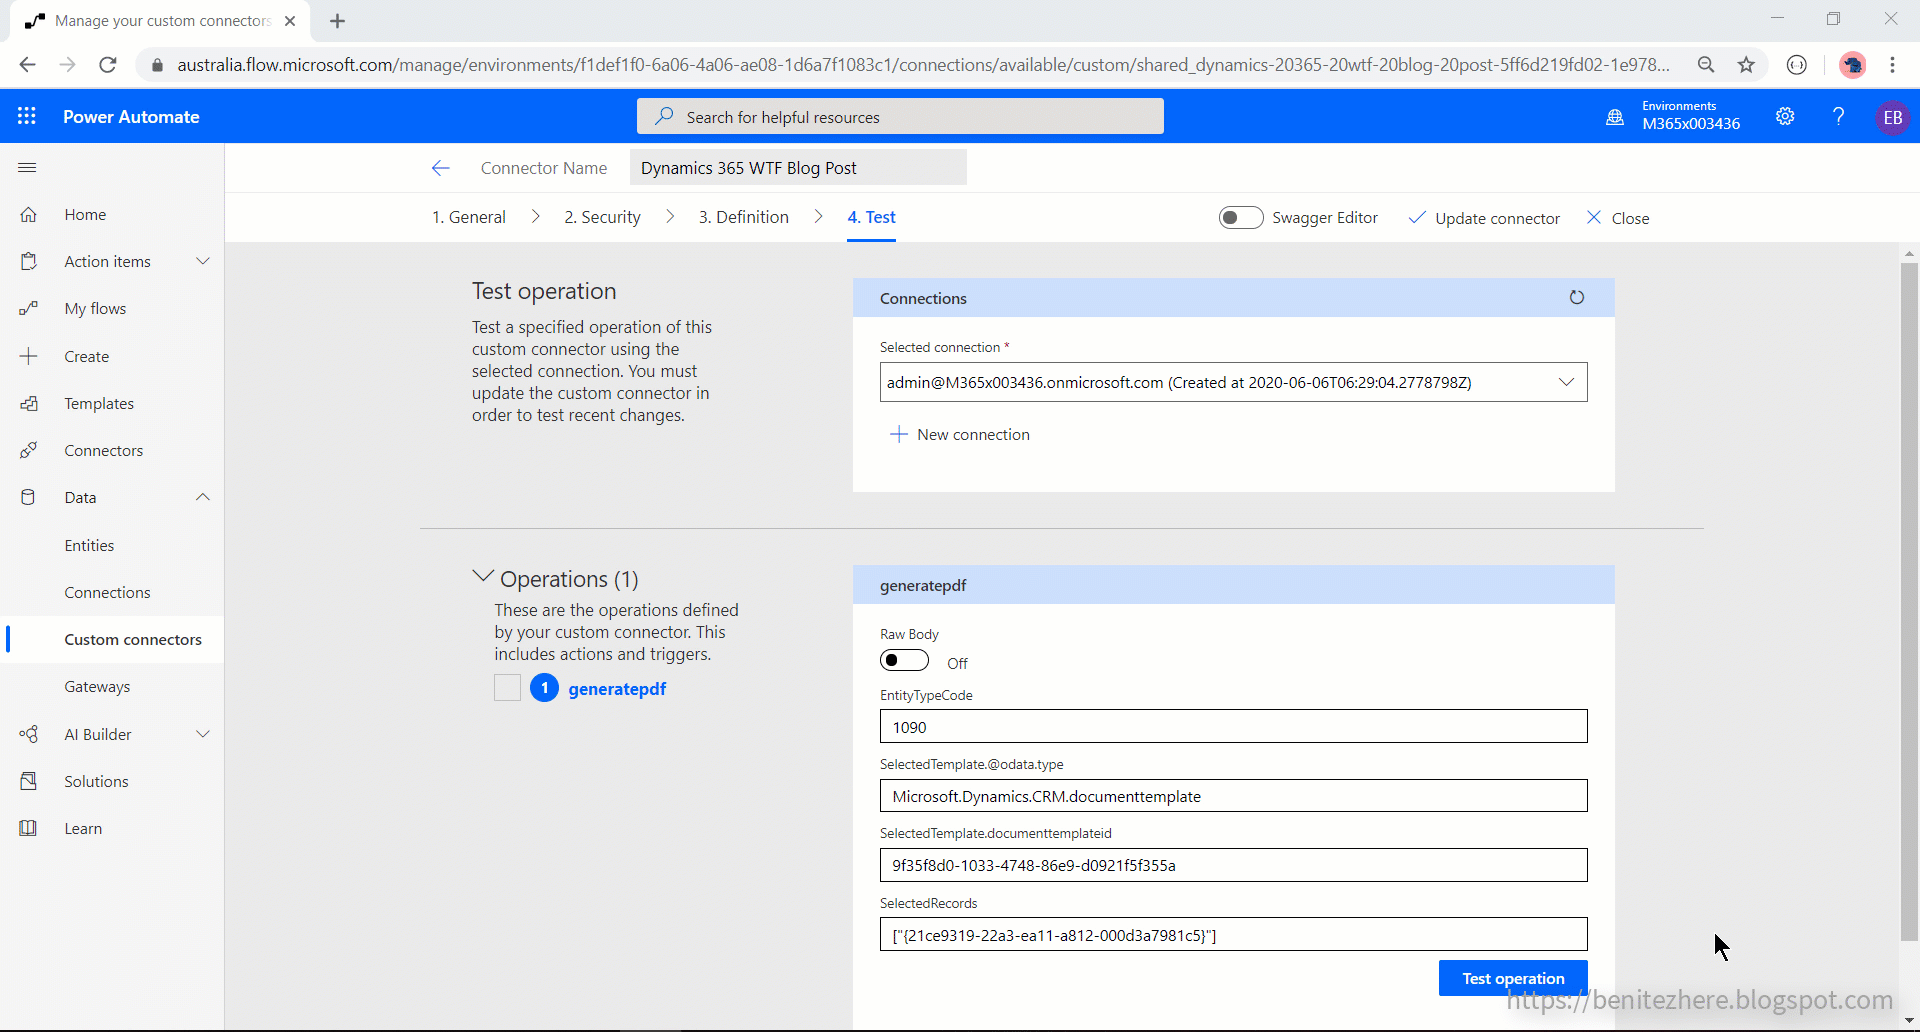
Task: Open the app launcher waffle icon
Action: coord(27,116)
